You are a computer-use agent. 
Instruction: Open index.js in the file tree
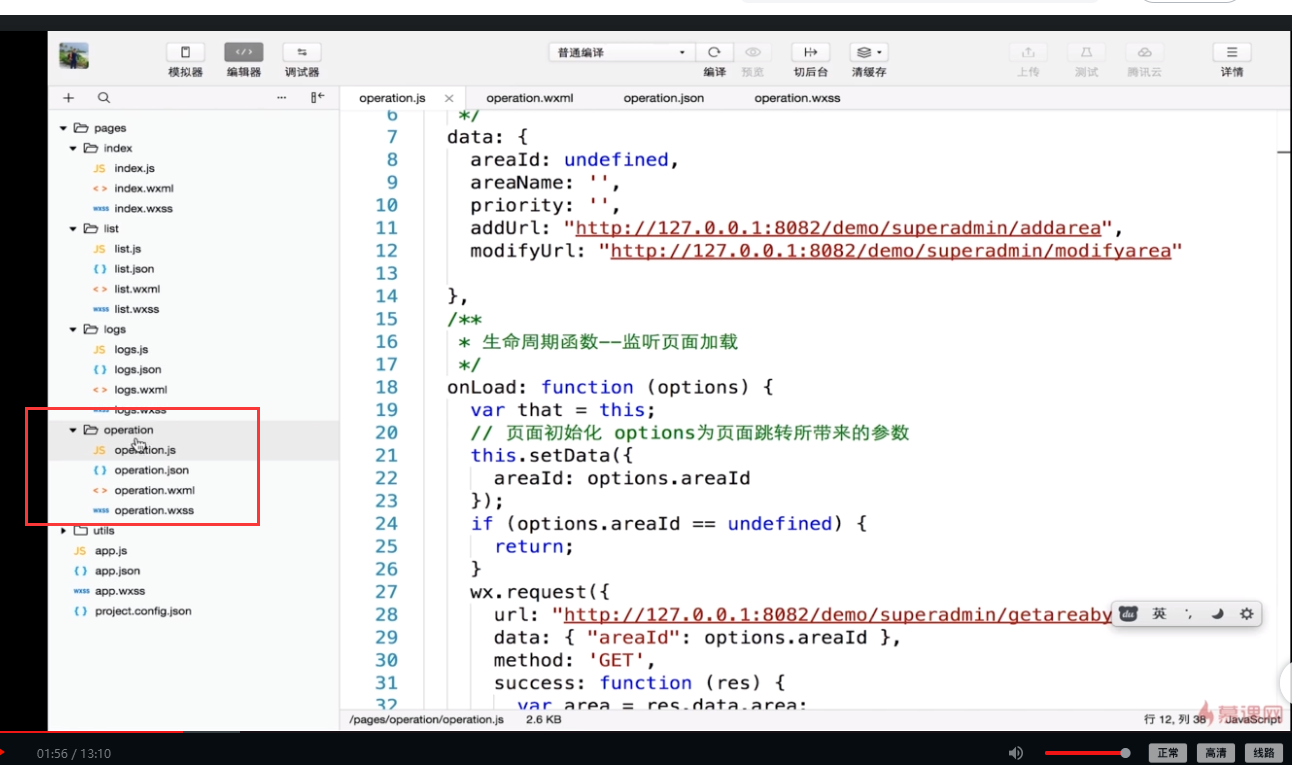tap(134, 169)
